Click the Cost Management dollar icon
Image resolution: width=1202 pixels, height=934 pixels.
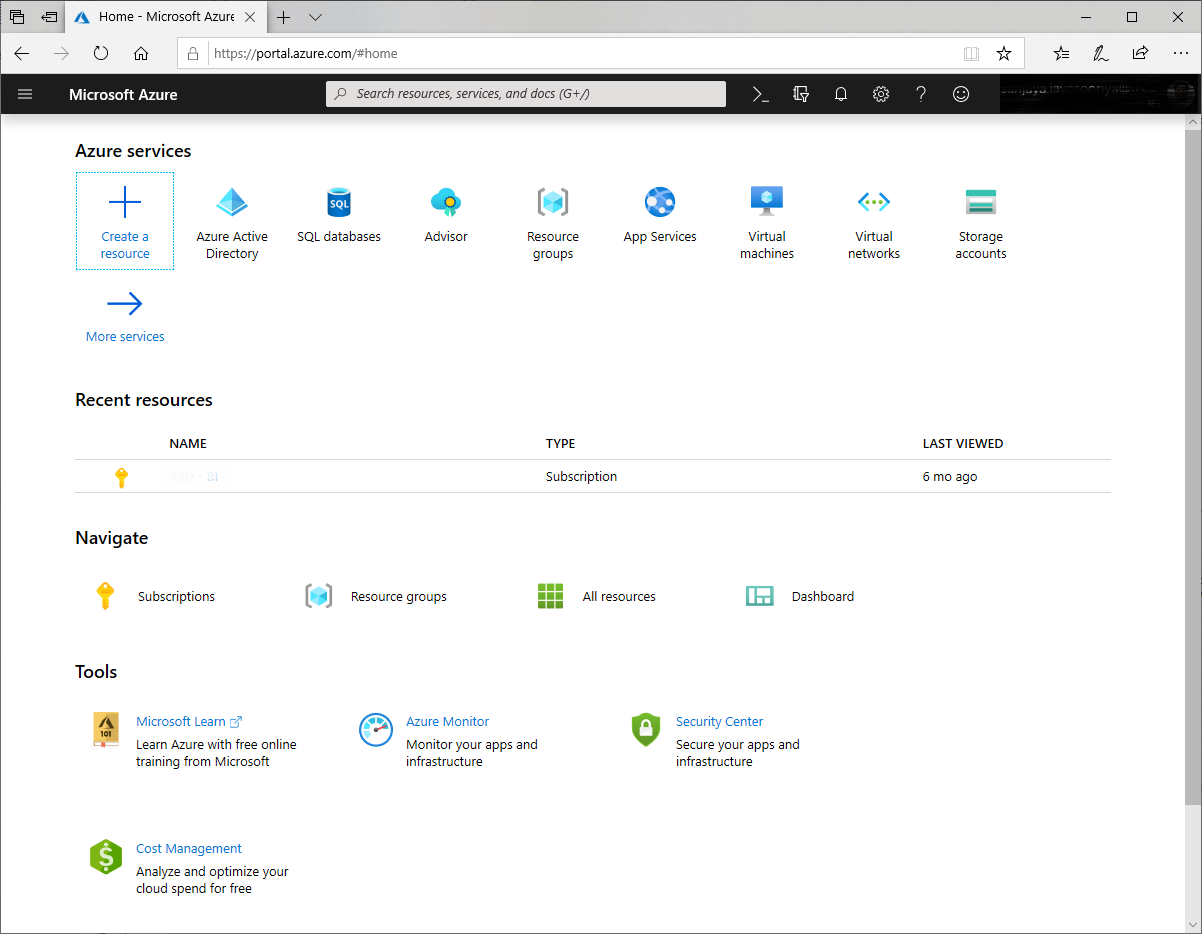click(x=106, y=857)
